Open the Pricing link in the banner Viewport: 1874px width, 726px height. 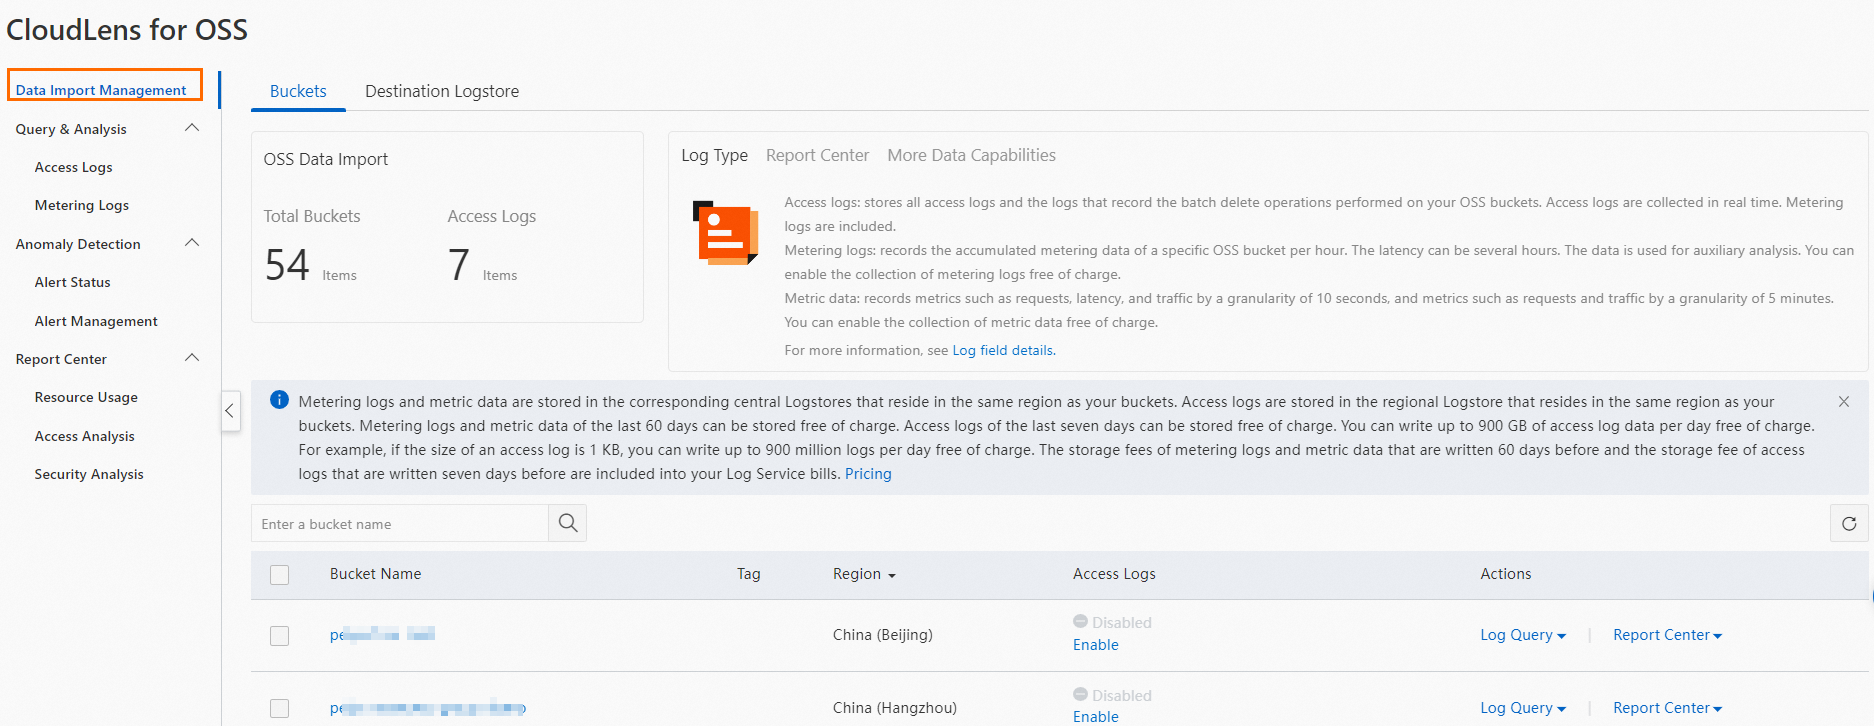click(x=868, y=474)
